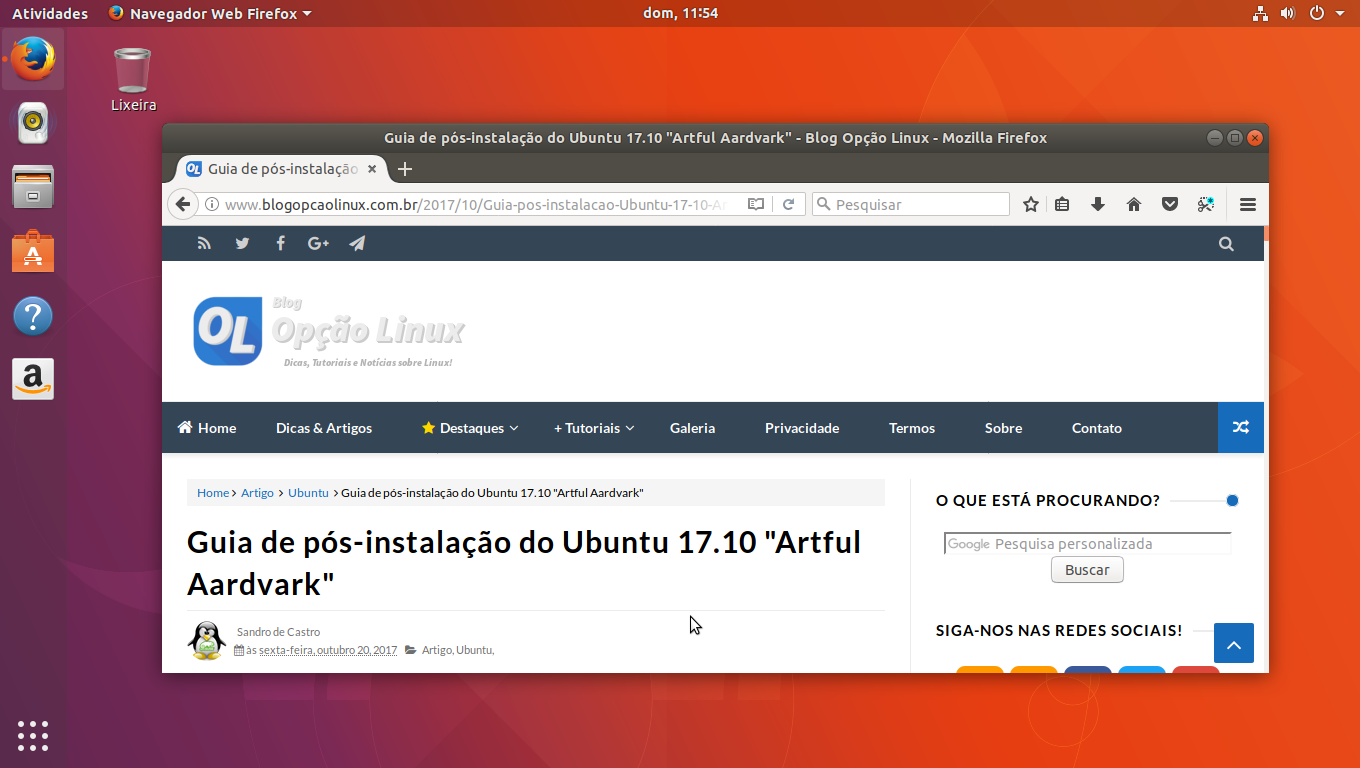Screen dimensions: 1360x768
Task: Open the Termos menu item
Action: pyautogui.click(x=912, y=428)
